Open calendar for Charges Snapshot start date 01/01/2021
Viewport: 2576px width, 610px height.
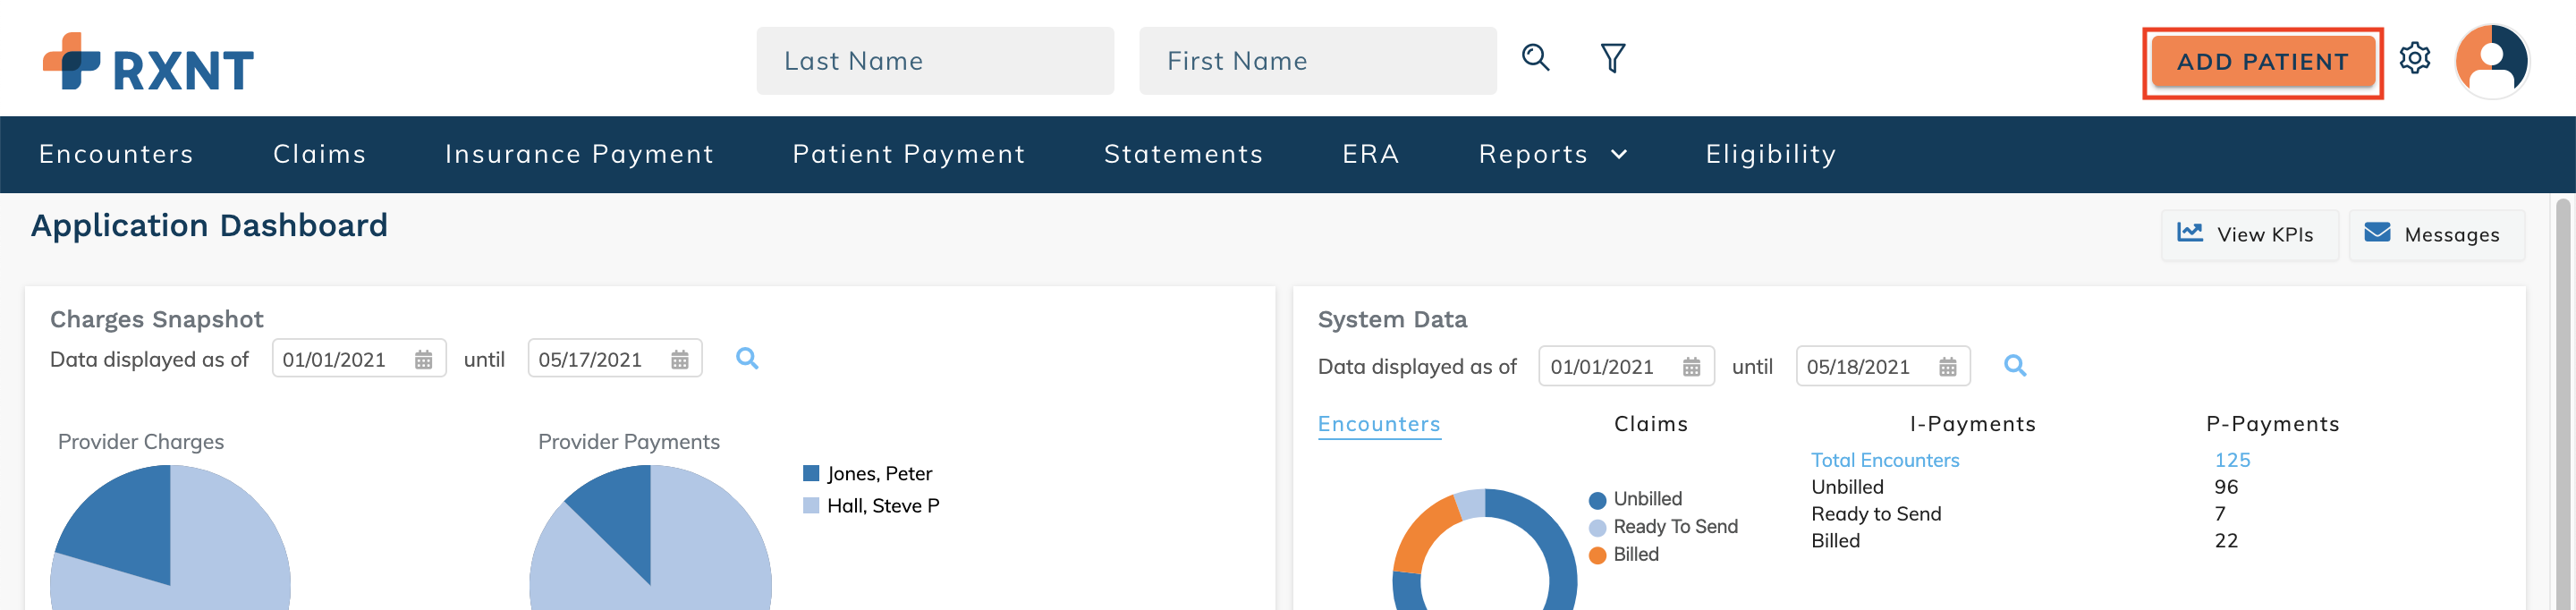click(x=424, y=360)
